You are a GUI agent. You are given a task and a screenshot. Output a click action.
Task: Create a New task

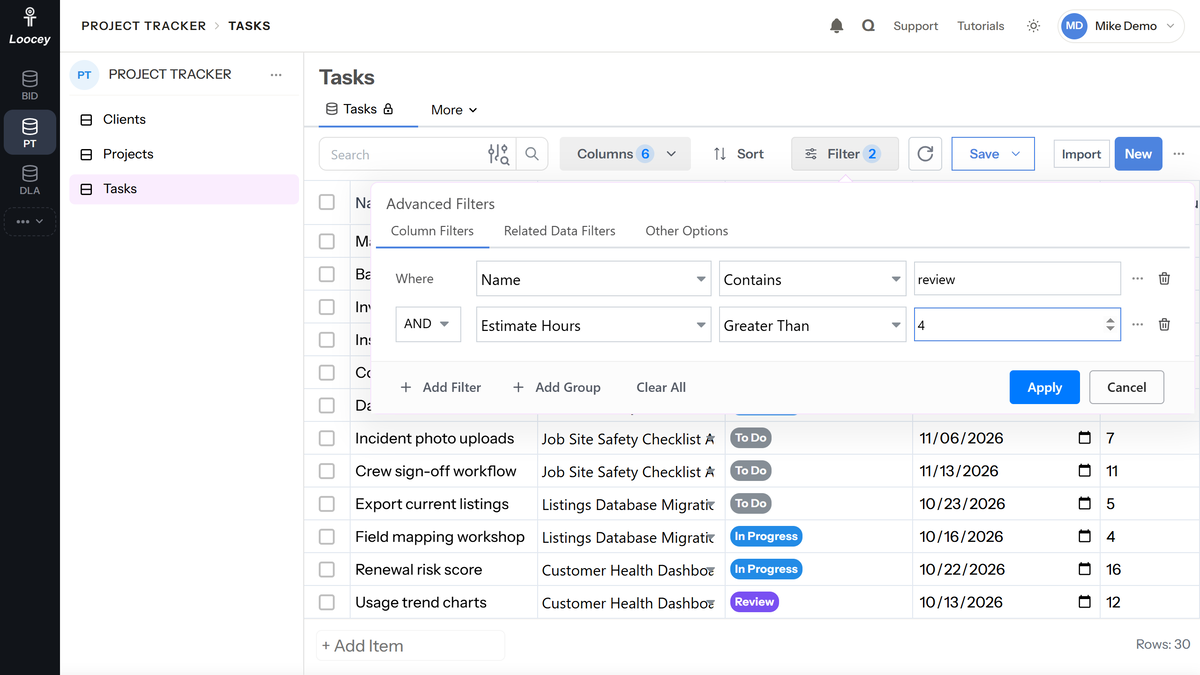1138,154
